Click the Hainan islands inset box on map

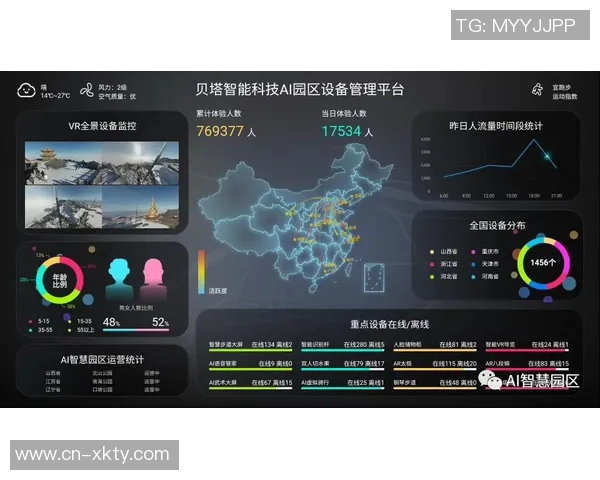pyautogui.click(x=374, y=278)
